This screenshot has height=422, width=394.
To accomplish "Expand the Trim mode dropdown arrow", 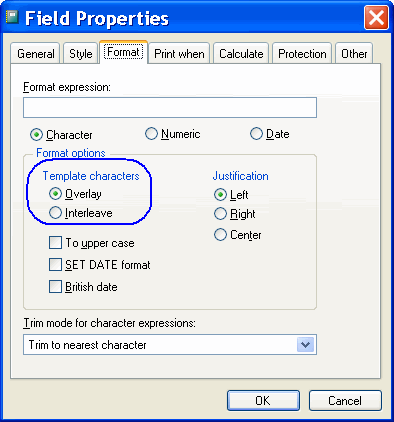I will (x=305, y=345).
